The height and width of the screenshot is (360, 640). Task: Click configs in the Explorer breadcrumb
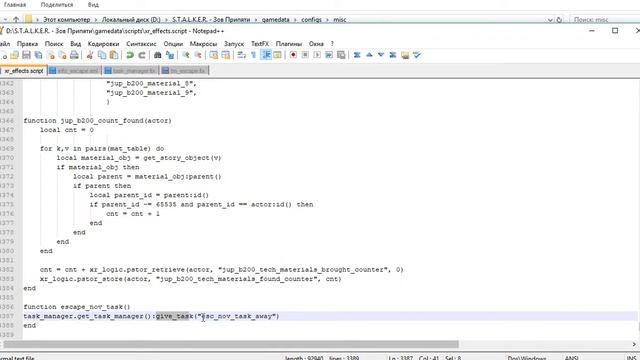(x=311, y=20)
